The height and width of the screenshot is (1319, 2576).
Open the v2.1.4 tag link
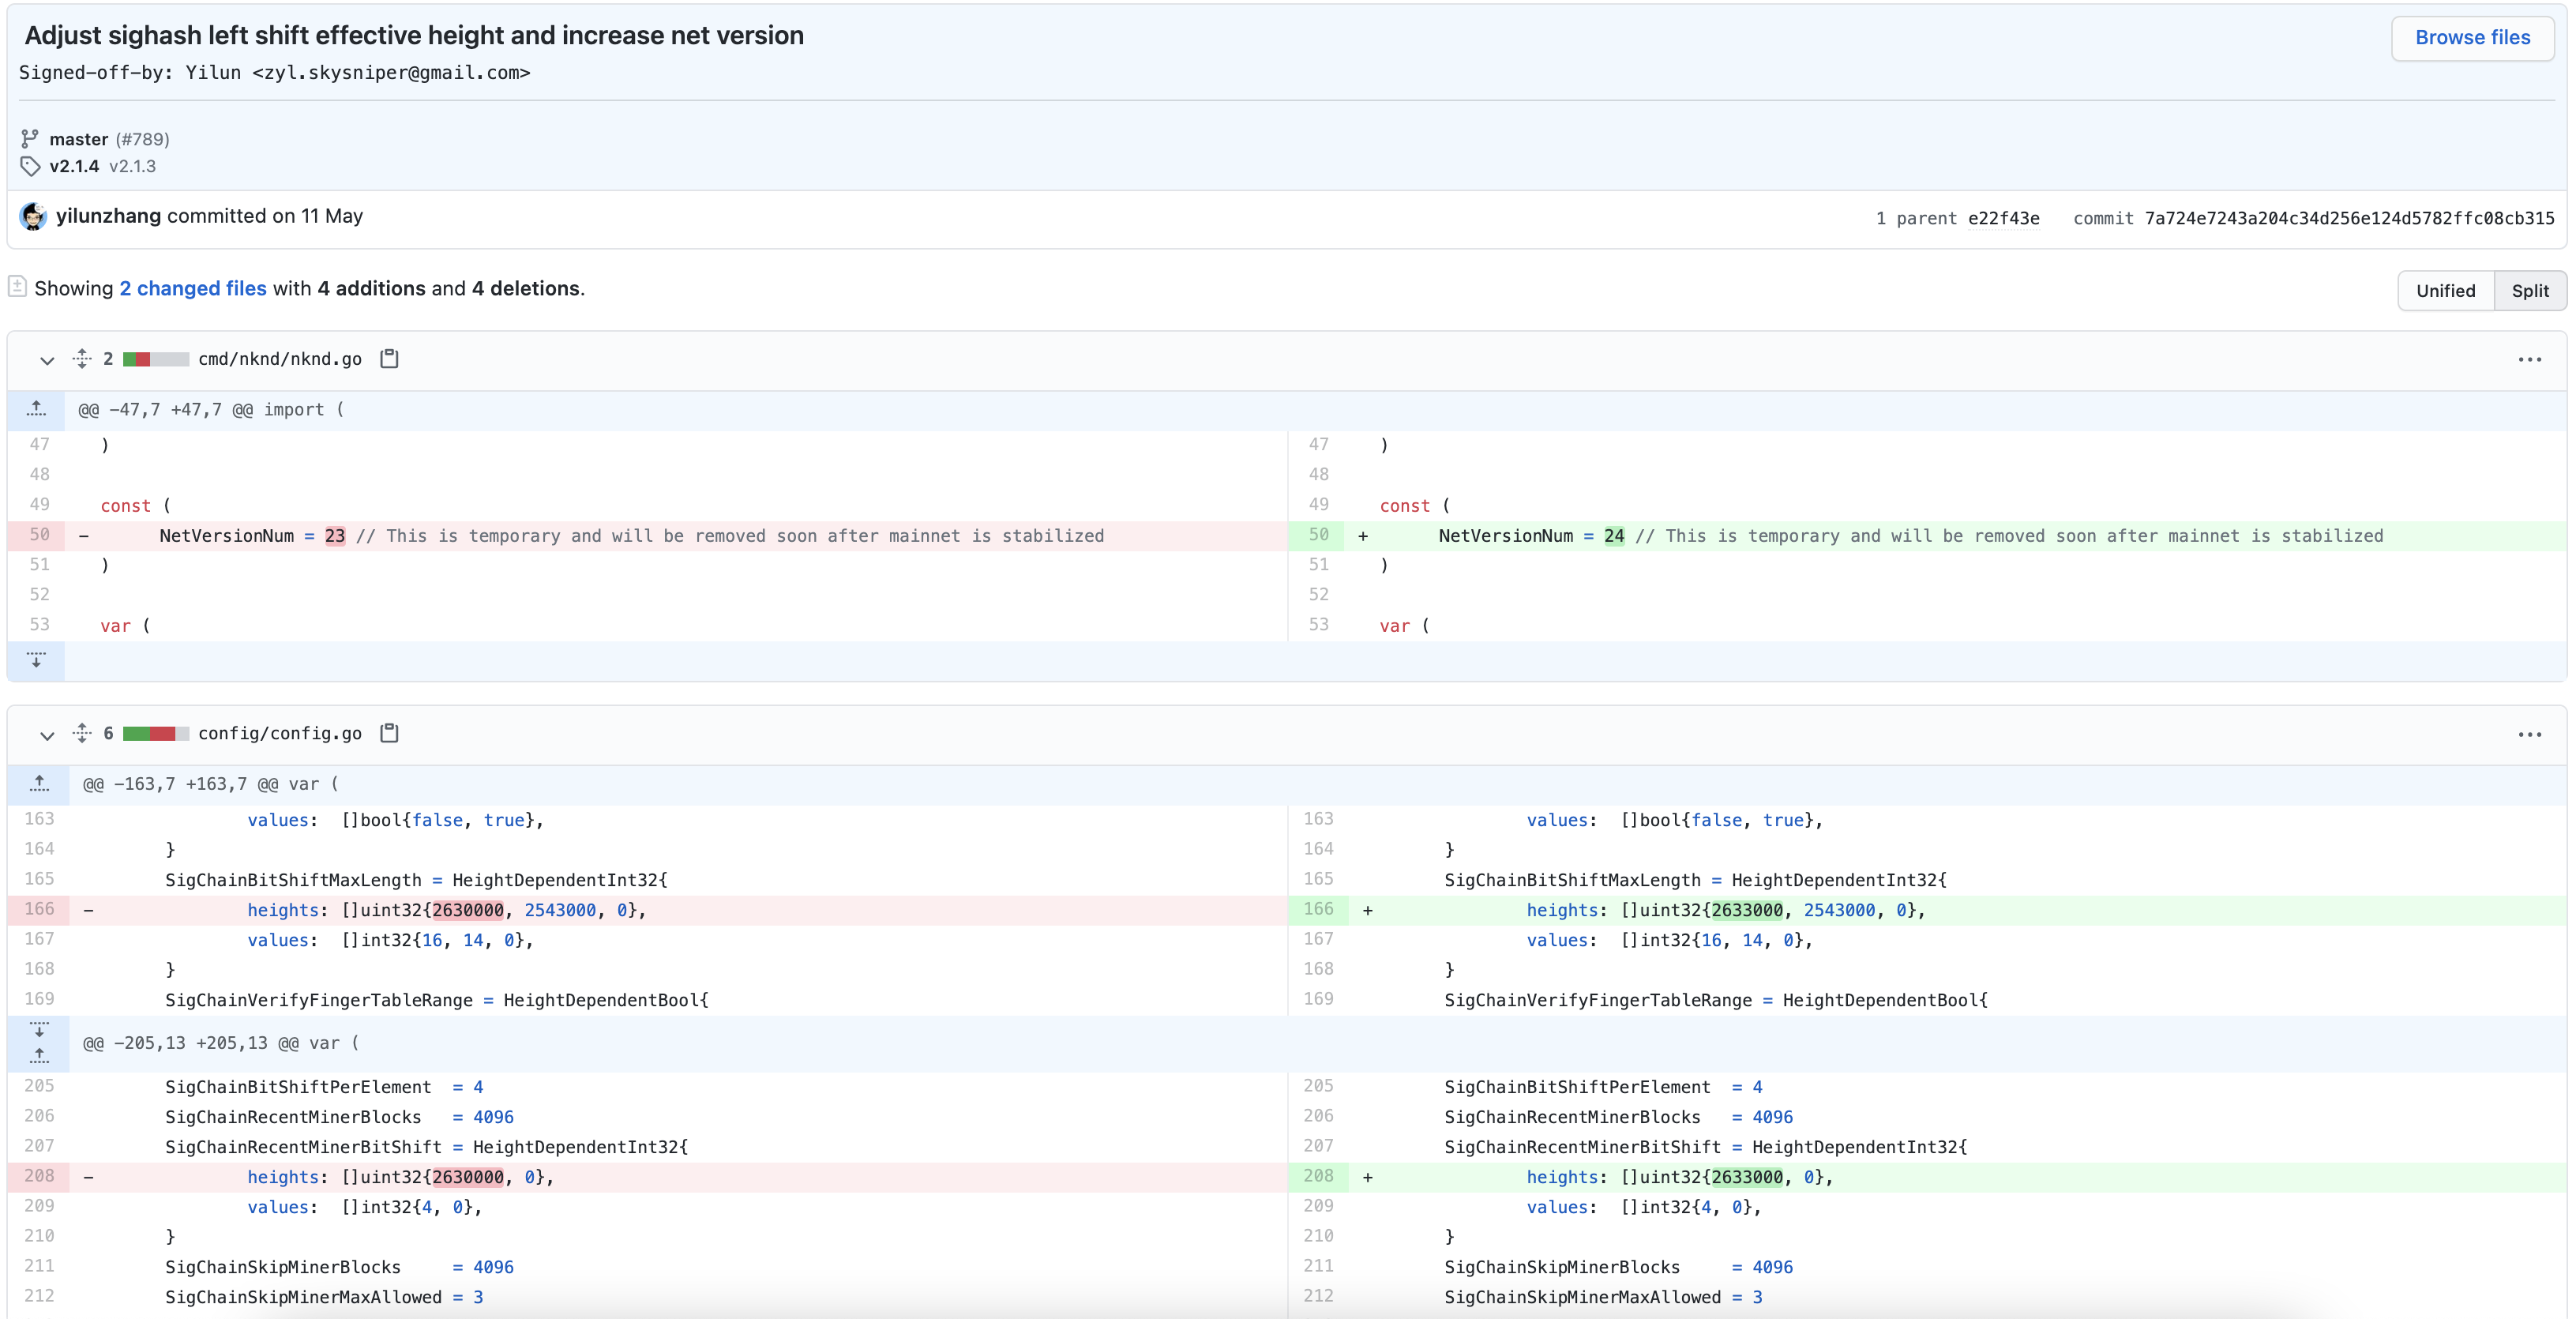pyautogui.click(x=74, y=166)
